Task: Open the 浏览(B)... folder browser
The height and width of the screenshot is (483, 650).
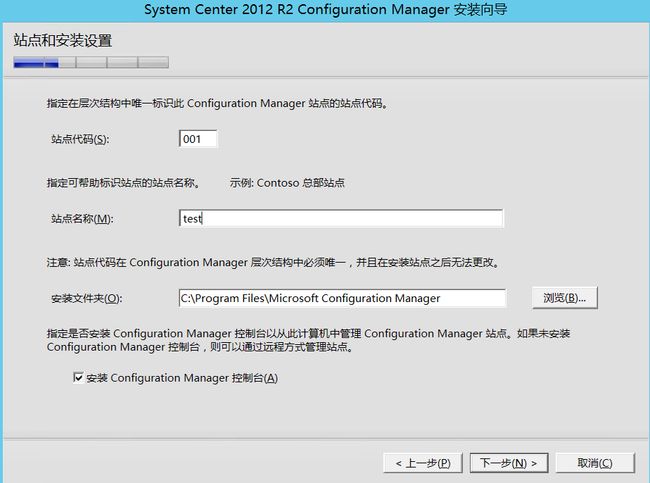Action: 565,298
